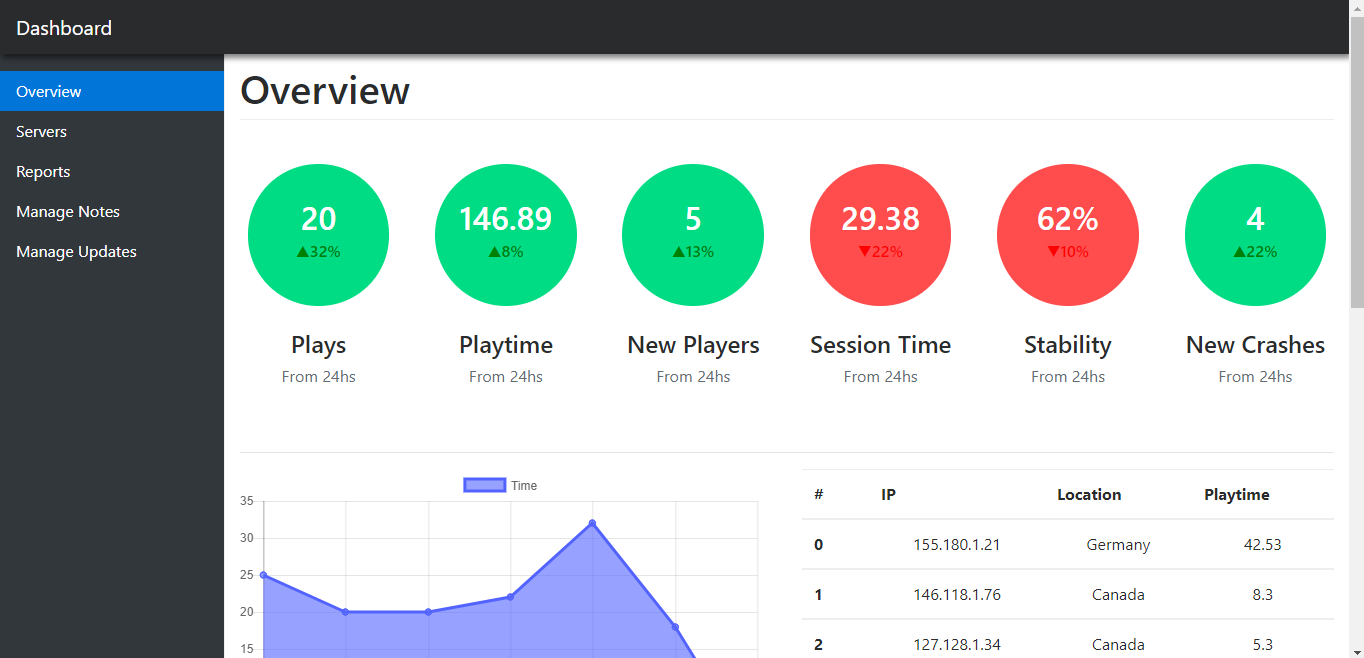Click row index 1 in table
1364x658 pixels.
(x=819, y=594)
